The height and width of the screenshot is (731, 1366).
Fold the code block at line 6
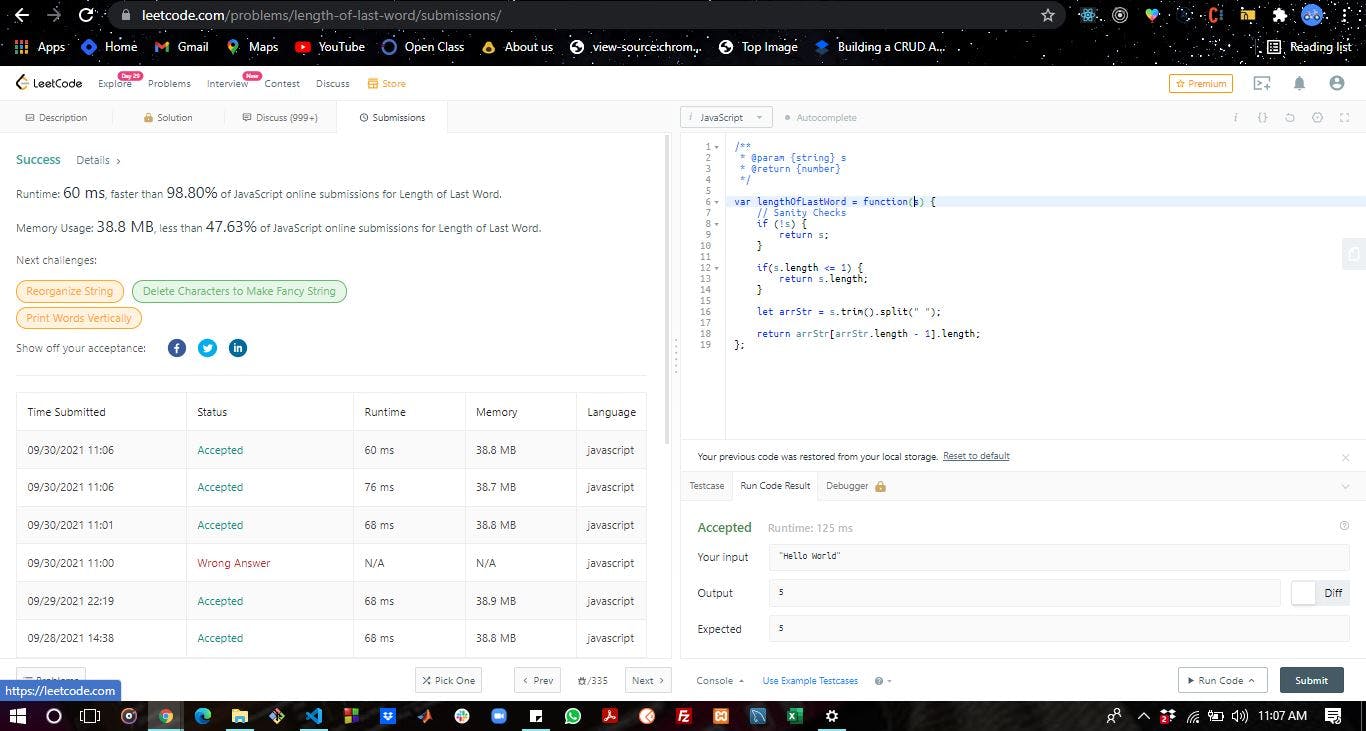coord(717,202)
